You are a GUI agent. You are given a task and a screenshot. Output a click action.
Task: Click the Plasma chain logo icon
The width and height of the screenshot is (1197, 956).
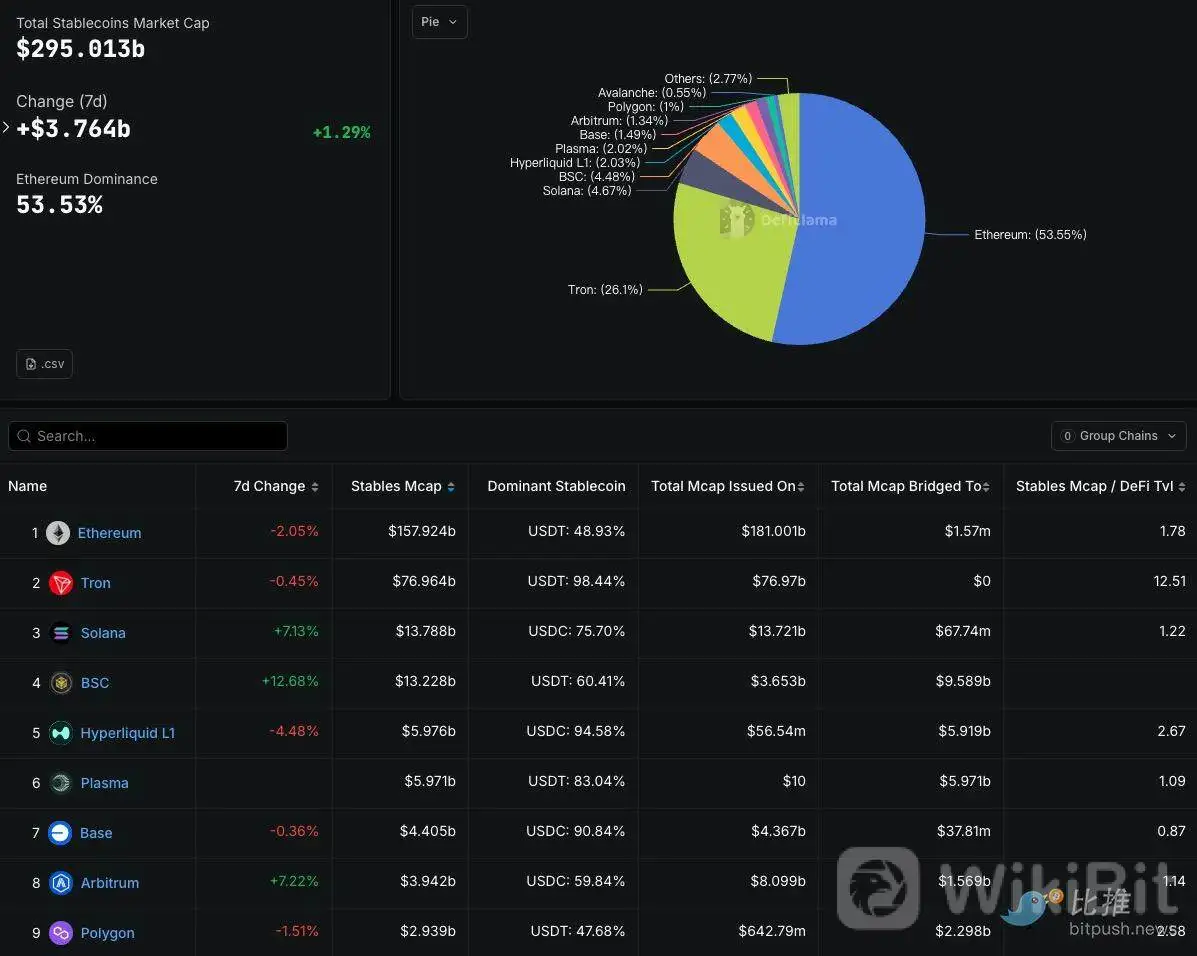click(x=61, y=783)
